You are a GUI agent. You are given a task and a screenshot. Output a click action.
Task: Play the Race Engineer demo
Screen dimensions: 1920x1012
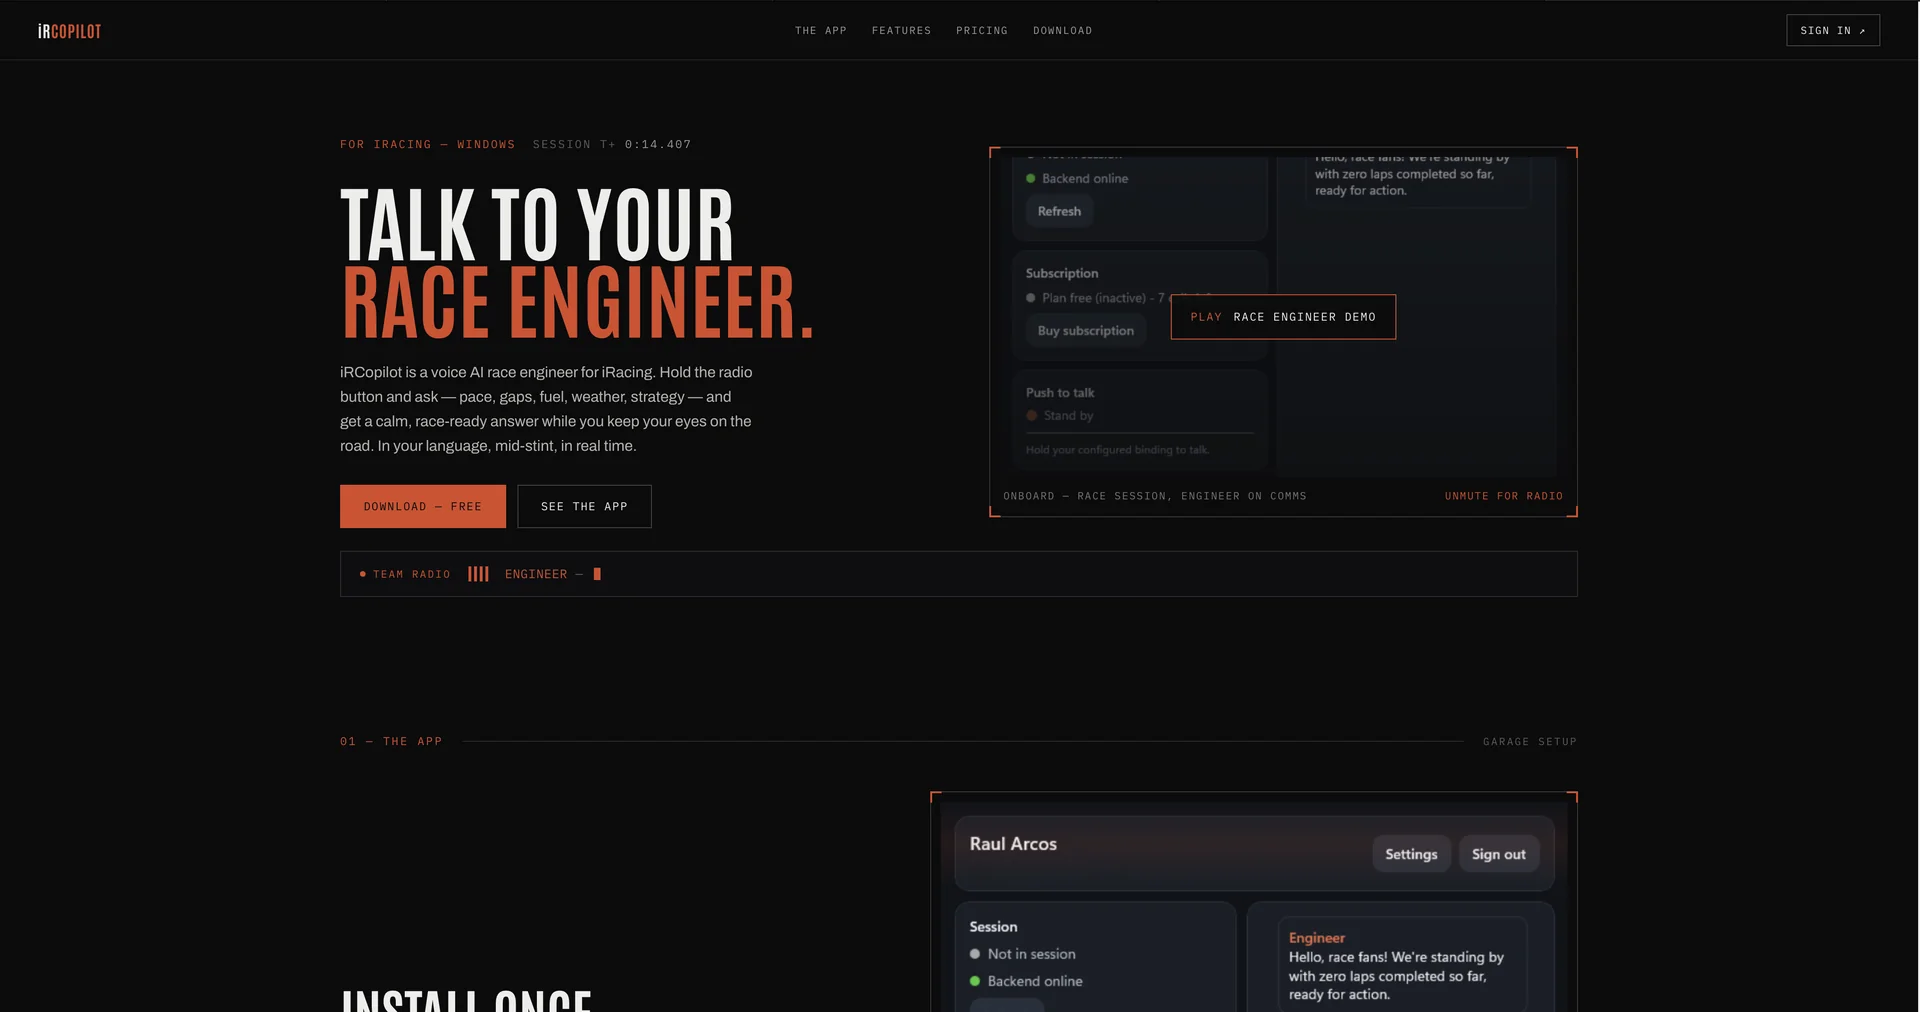tap(1283, 317)
